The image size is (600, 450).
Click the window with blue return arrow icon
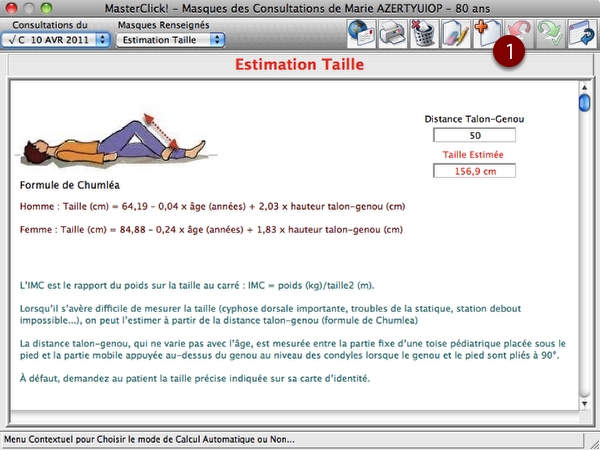pyautogui.click(x=582, y=34)
